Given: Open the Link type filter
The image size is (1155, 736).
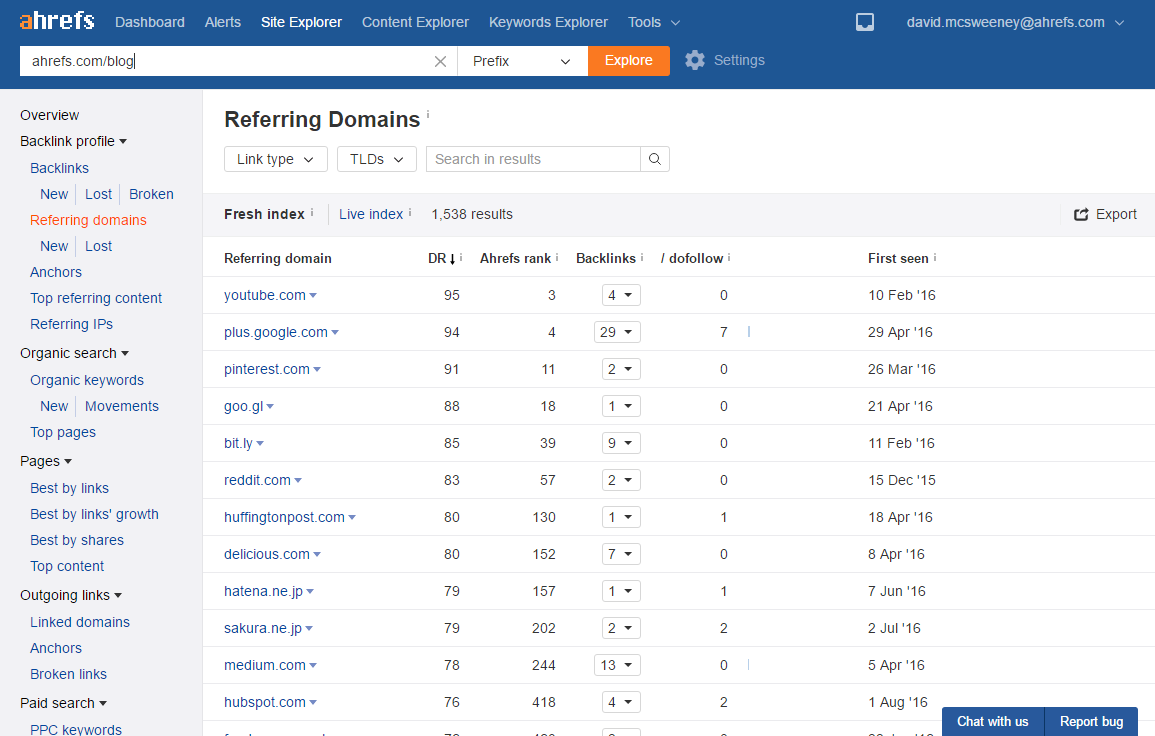Looking at the screenshot, I should [275, 159].
